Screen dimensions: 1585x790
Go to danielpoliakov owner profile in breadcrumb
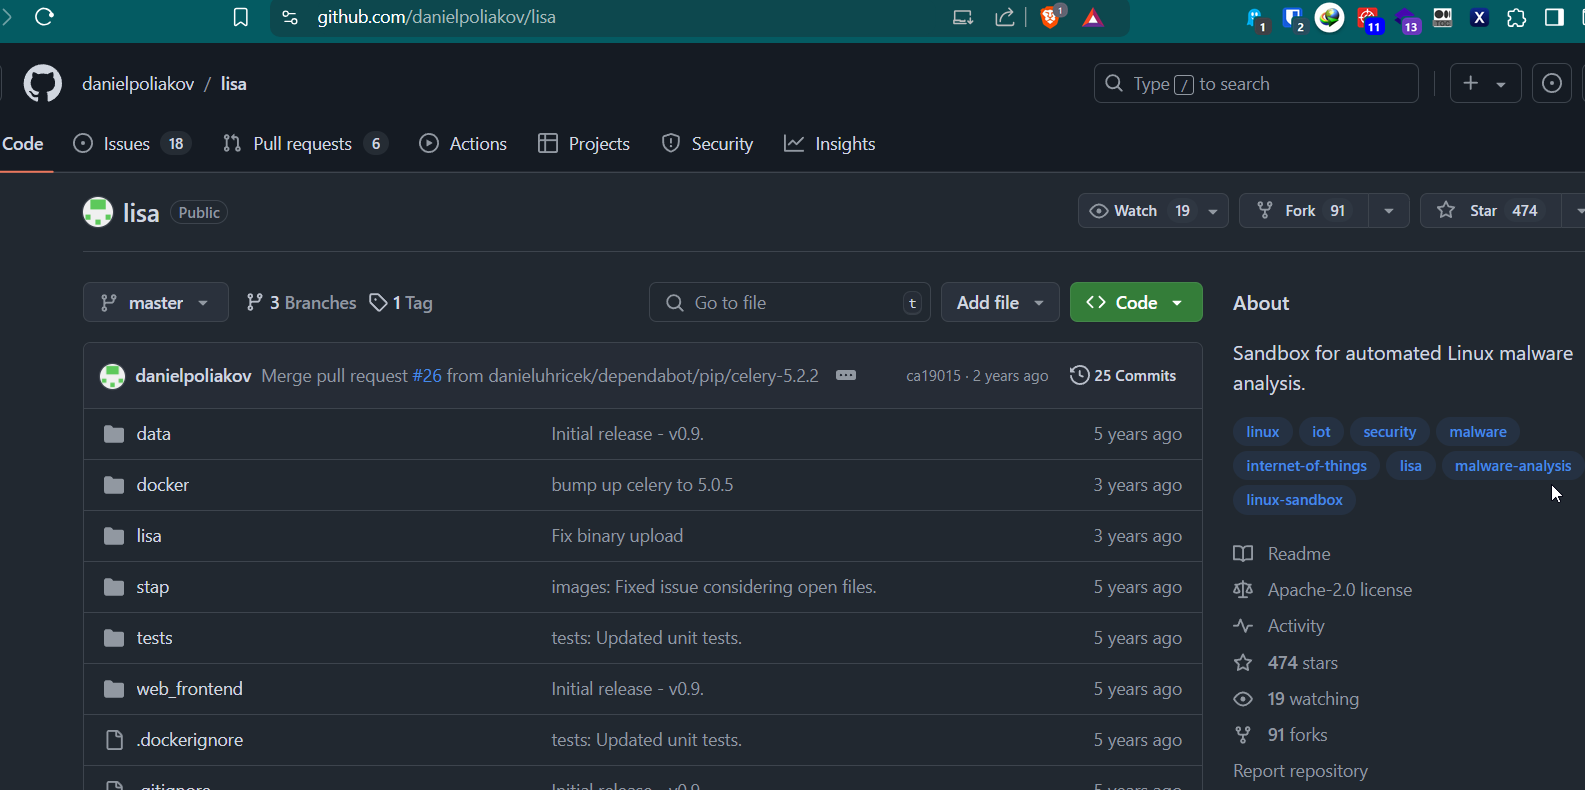pos(138,84)
